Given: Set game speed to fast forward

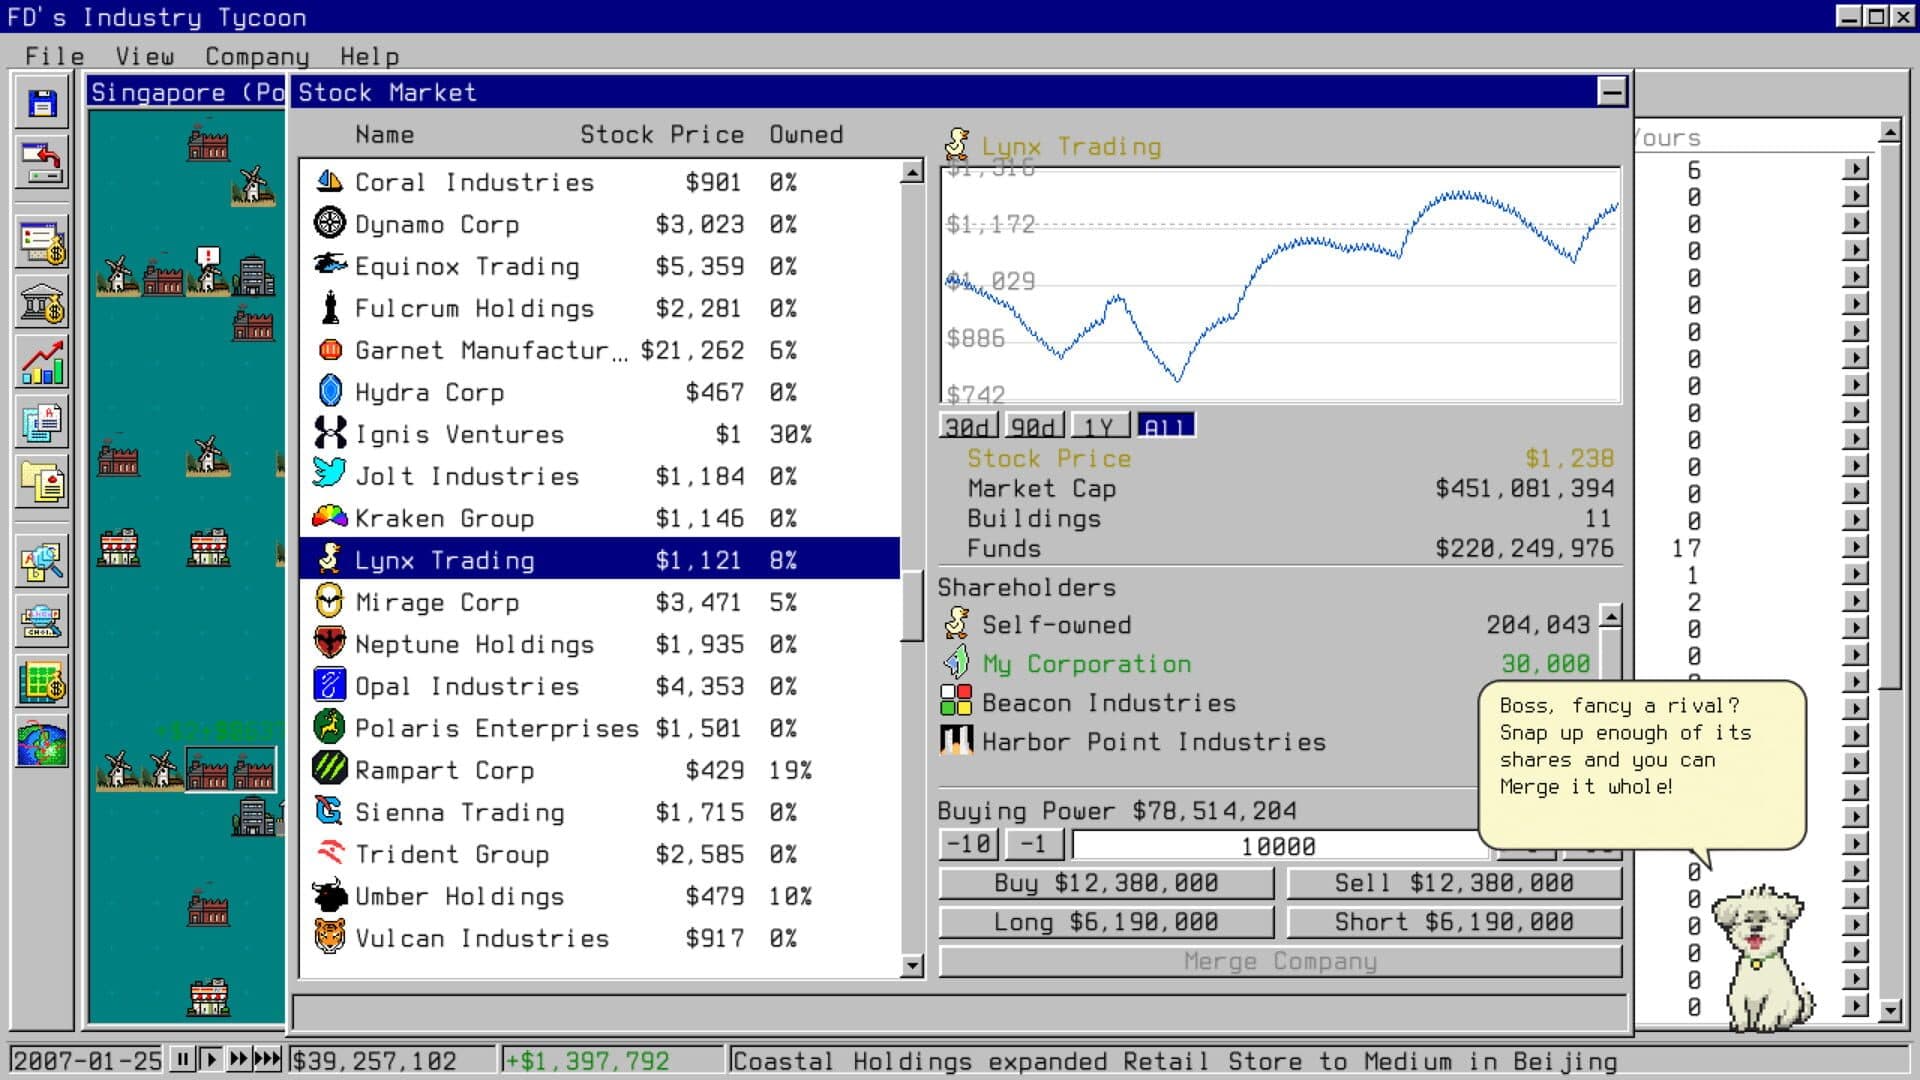Looking at the screenshot, I should (x=239, y=1059).
